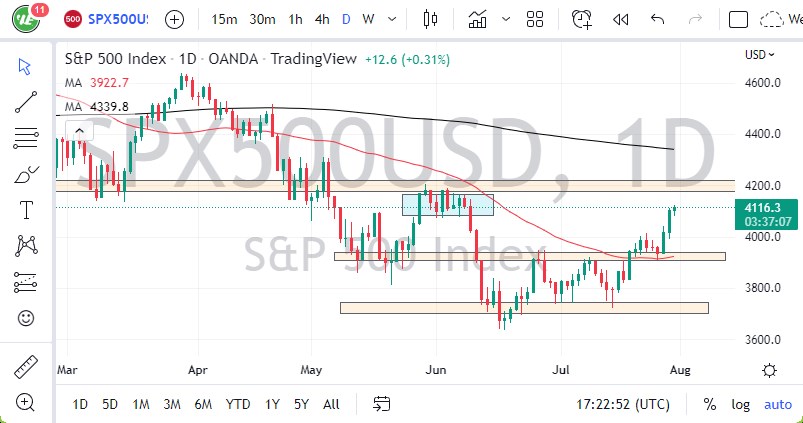Select the ruler measure tool
This screenshot has height=423, width=803.
[x=26, y=365]
